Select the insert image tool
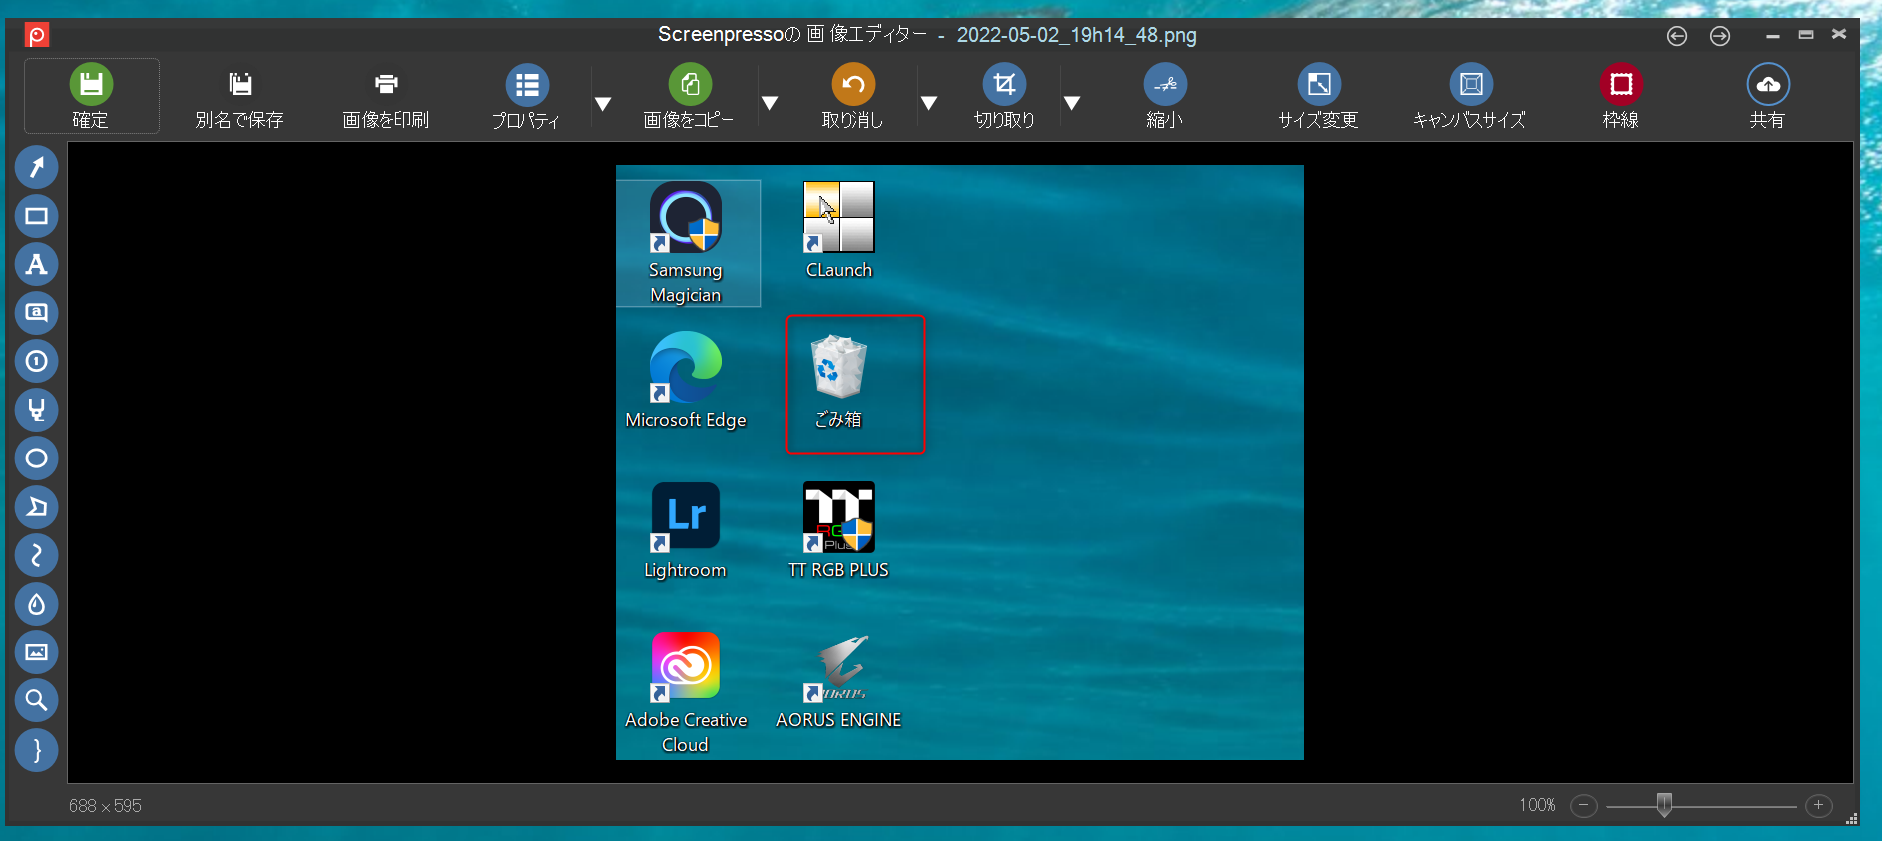Image resolution: width=1882 pixels, height=841 pixels. tap(36, 652)
